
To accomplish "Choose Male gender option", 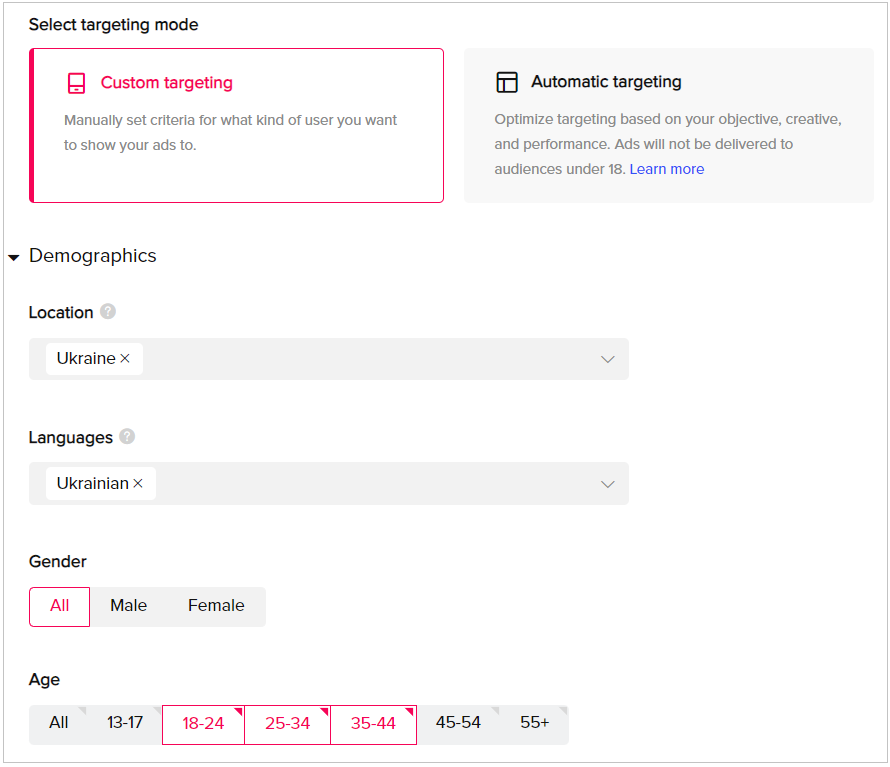I will [x=129, y=606].
